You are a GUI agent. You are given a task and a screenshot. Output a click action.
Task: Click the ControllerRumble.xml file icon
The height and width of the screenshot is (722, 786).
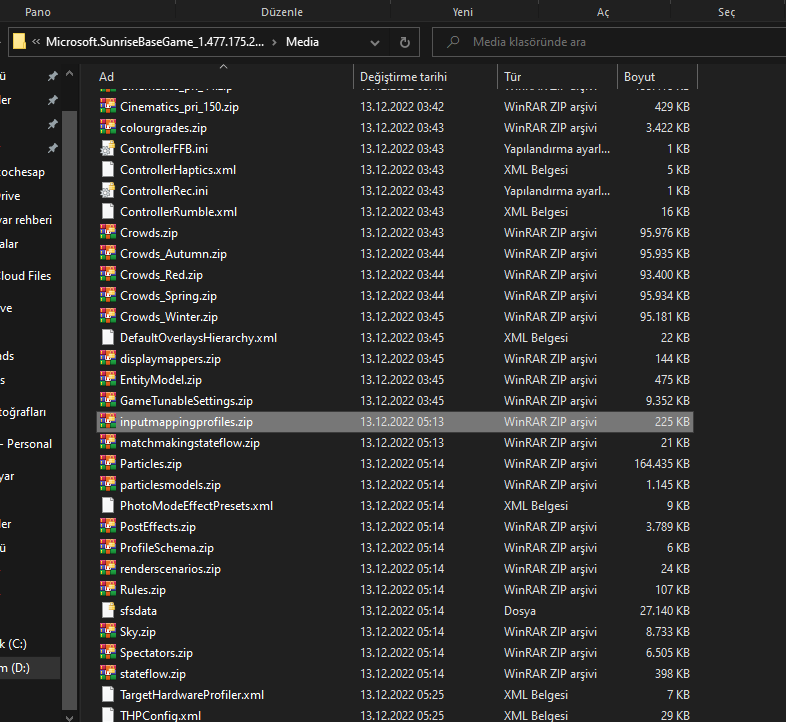108,212
